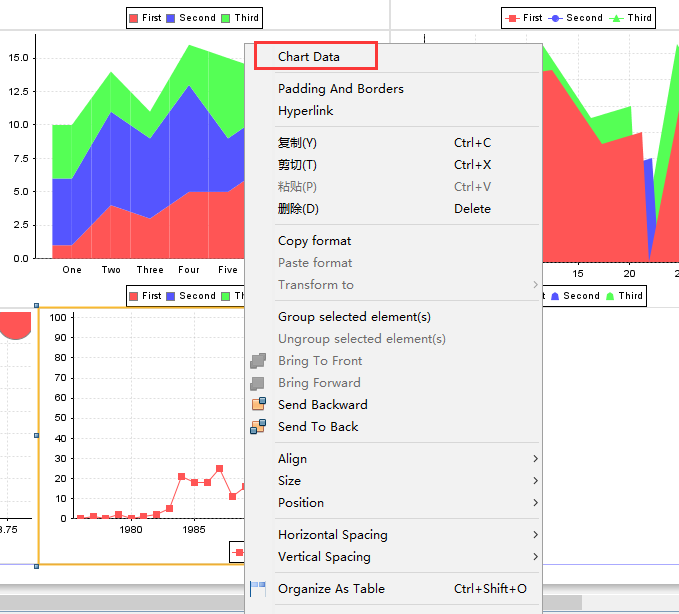Expand the Transform to submenu arrow
Screen dimensions: 679x614
pos(535,284)
